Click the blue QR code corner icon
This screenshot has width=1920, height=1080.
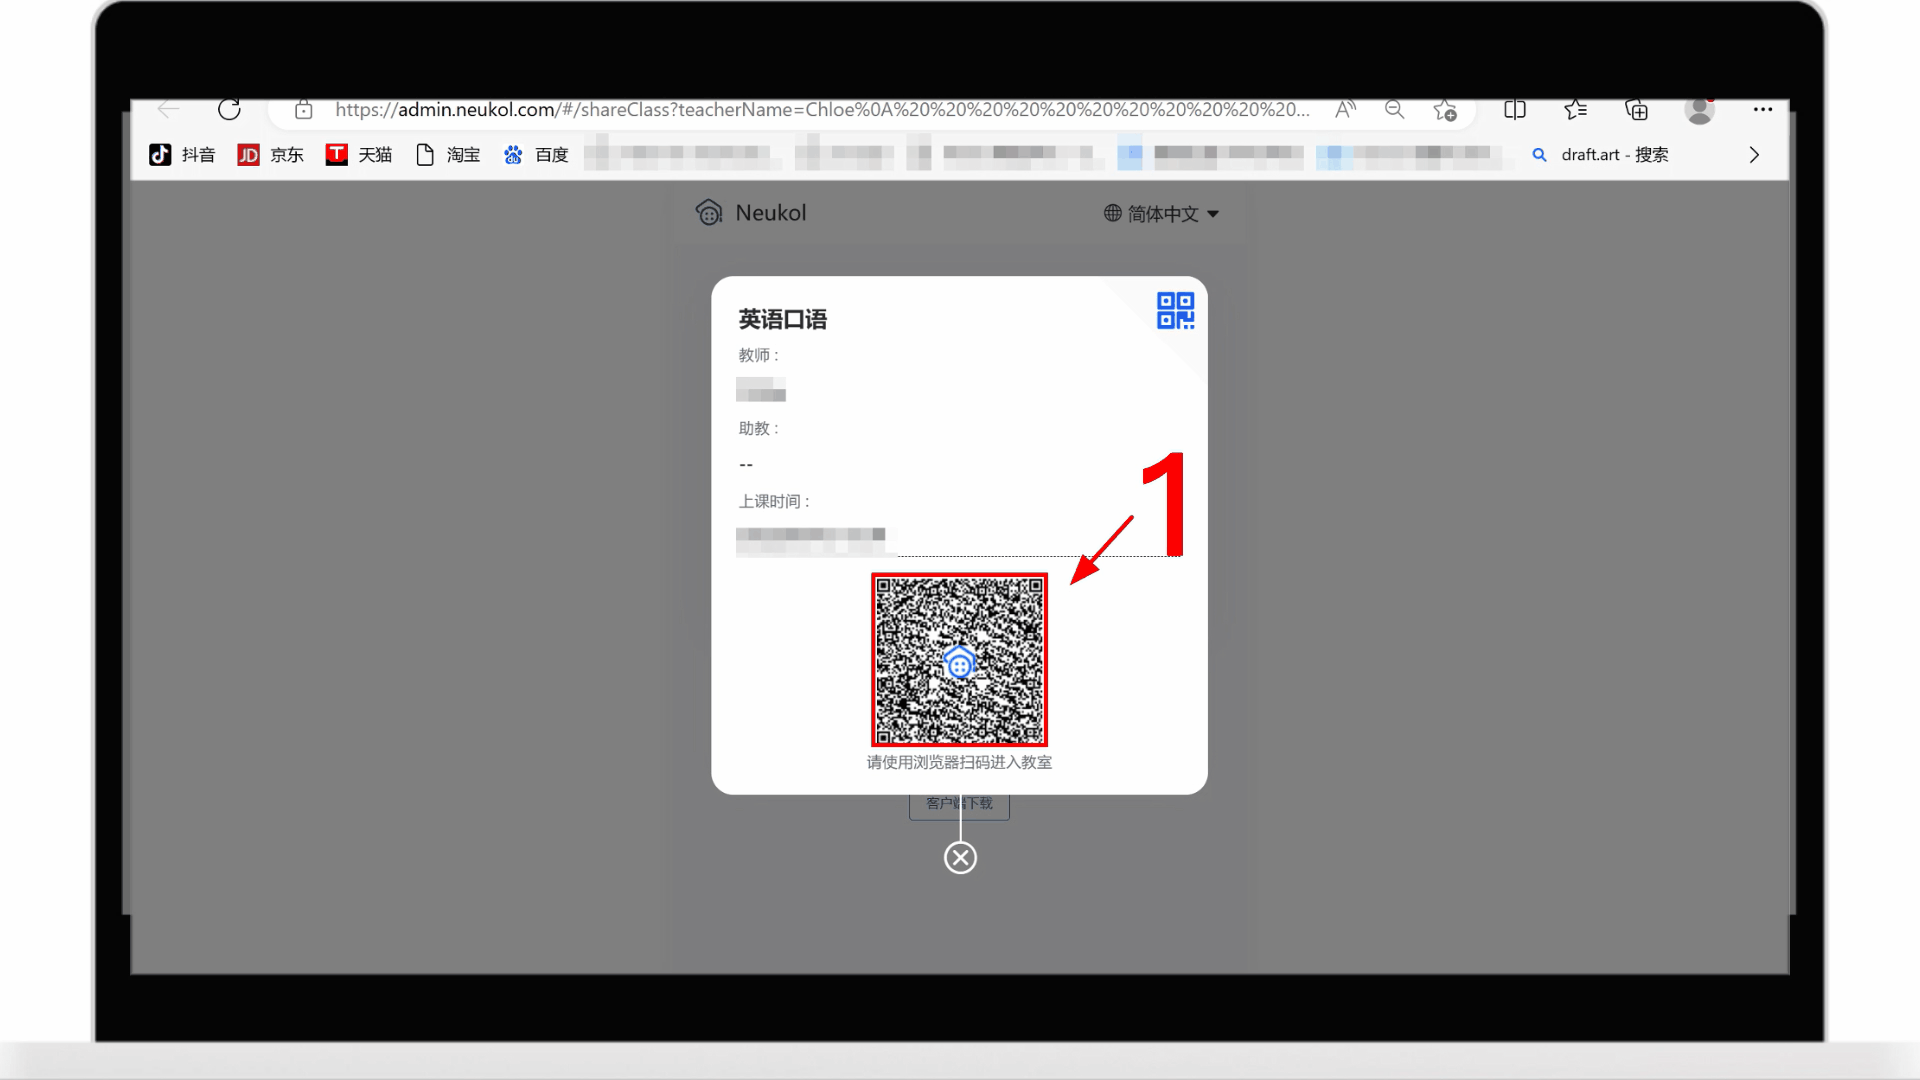[1175, 310]
